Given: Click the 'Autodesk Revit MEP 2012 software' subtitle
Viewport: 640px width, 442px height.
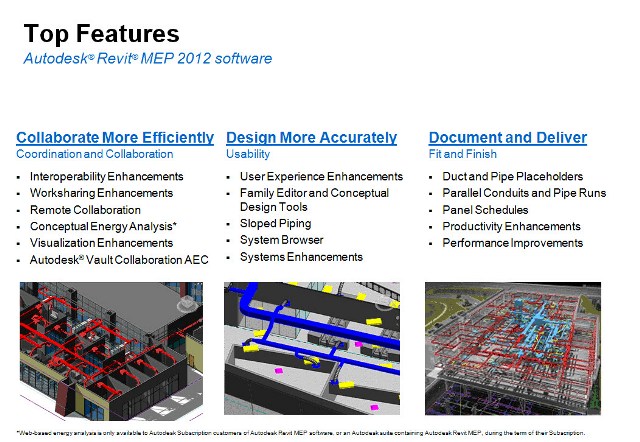Looking at the screenshot, I should (148, 58).
